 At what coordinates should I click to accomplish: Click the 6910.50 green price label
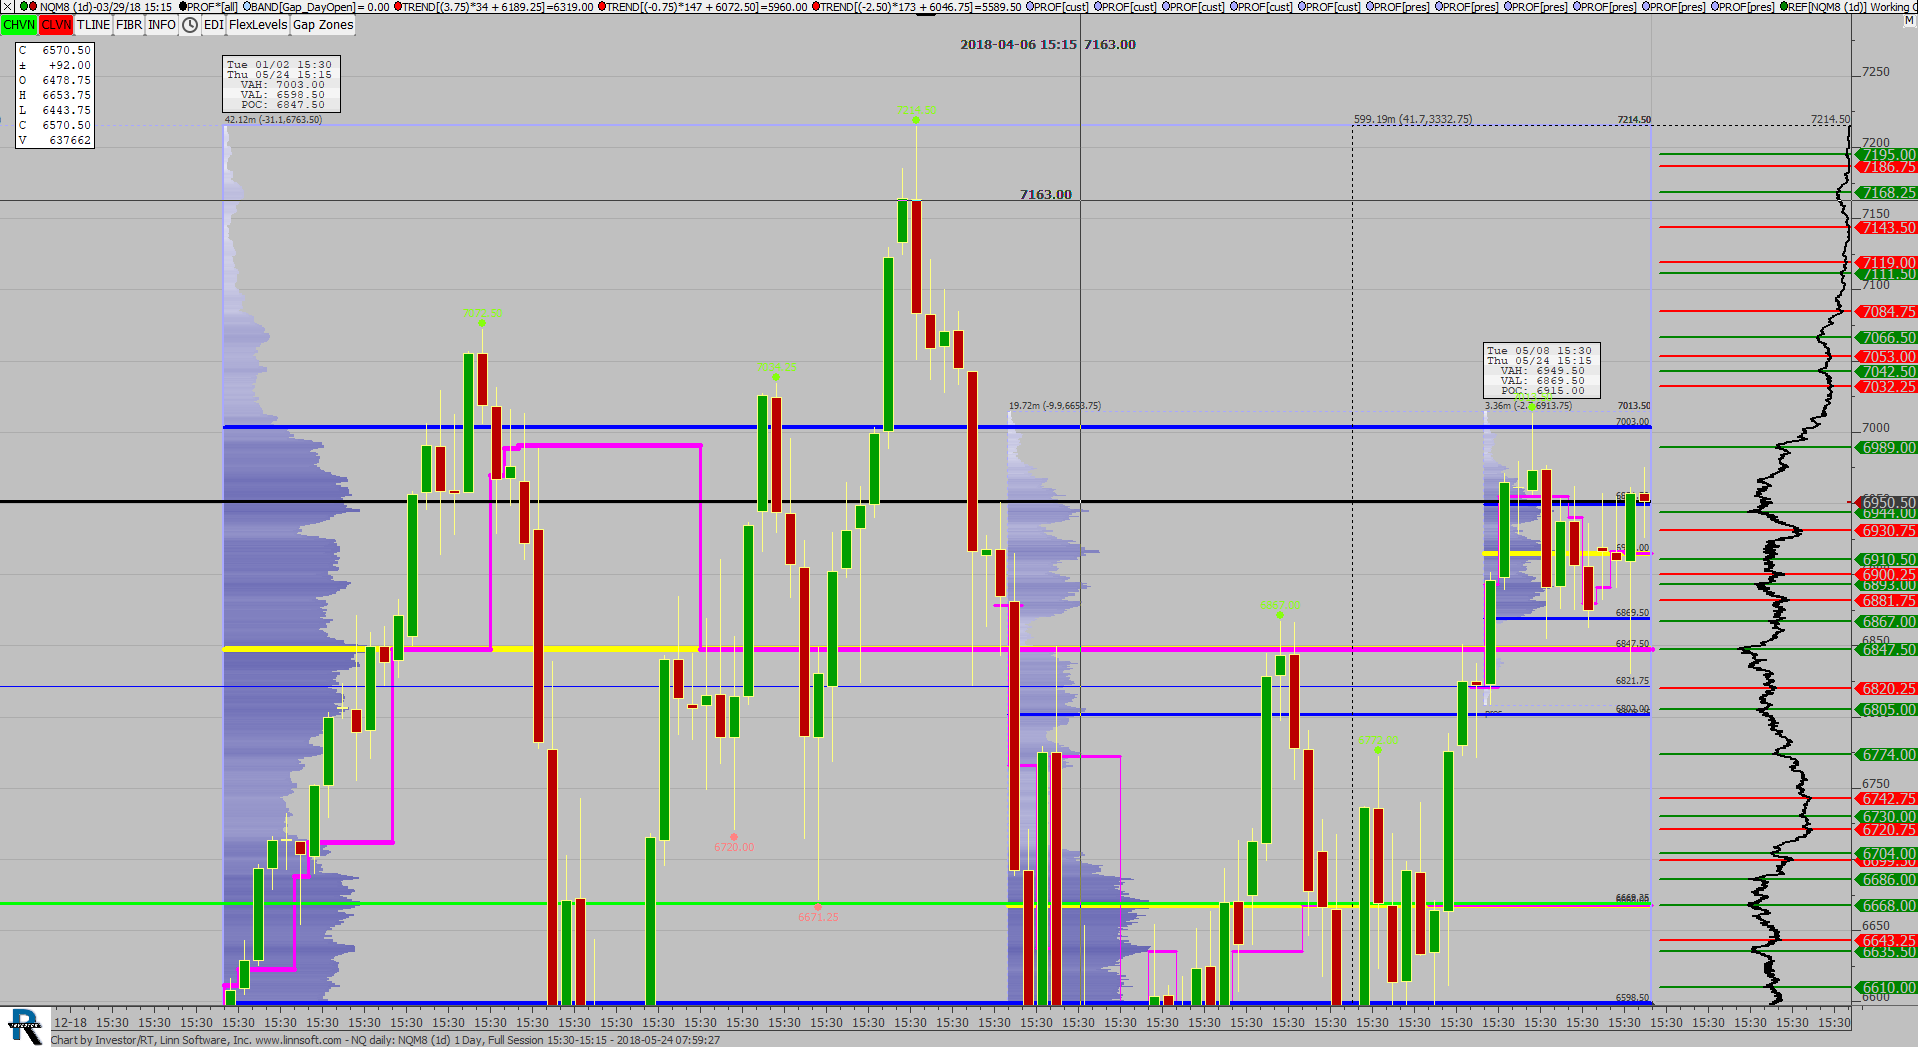[1887, 560]
